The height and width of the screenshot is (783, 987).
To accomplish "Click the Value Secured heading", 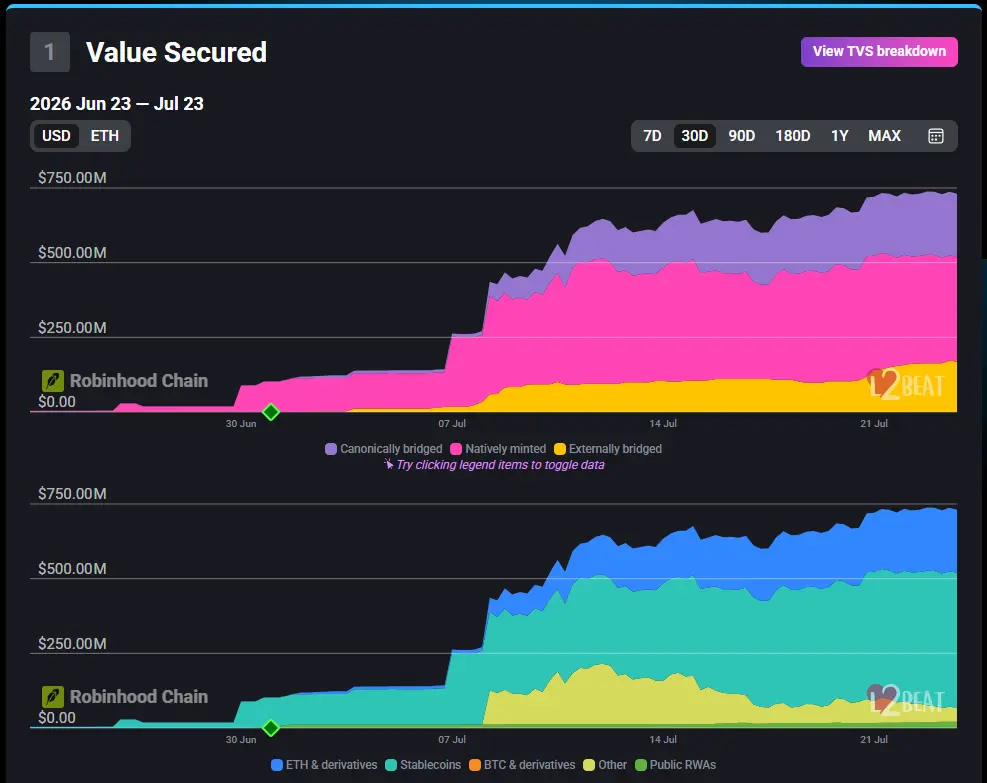I will click(x=176, y=52).
